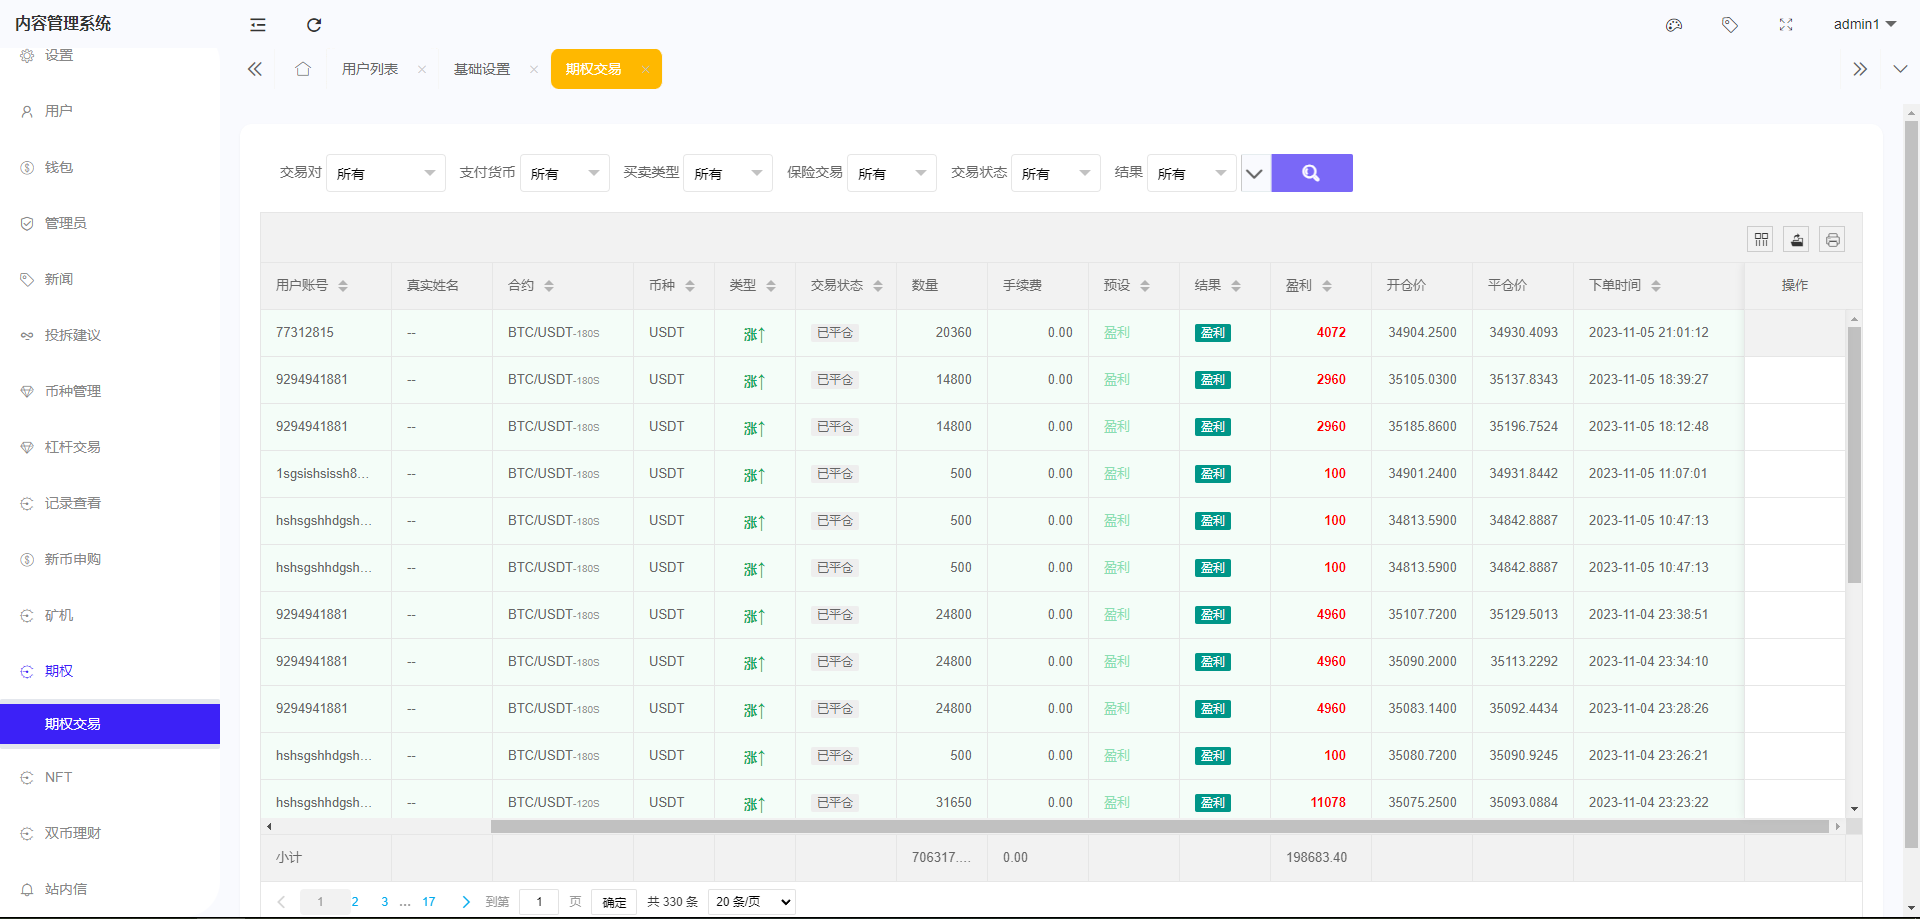Sort by 下单时间 column
Image resolution: width=1920 pixels, height=919 pixels.
(x=1656, y=286)
